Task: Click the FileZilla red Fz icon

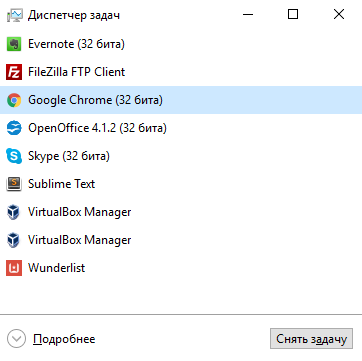Action: 14,72
